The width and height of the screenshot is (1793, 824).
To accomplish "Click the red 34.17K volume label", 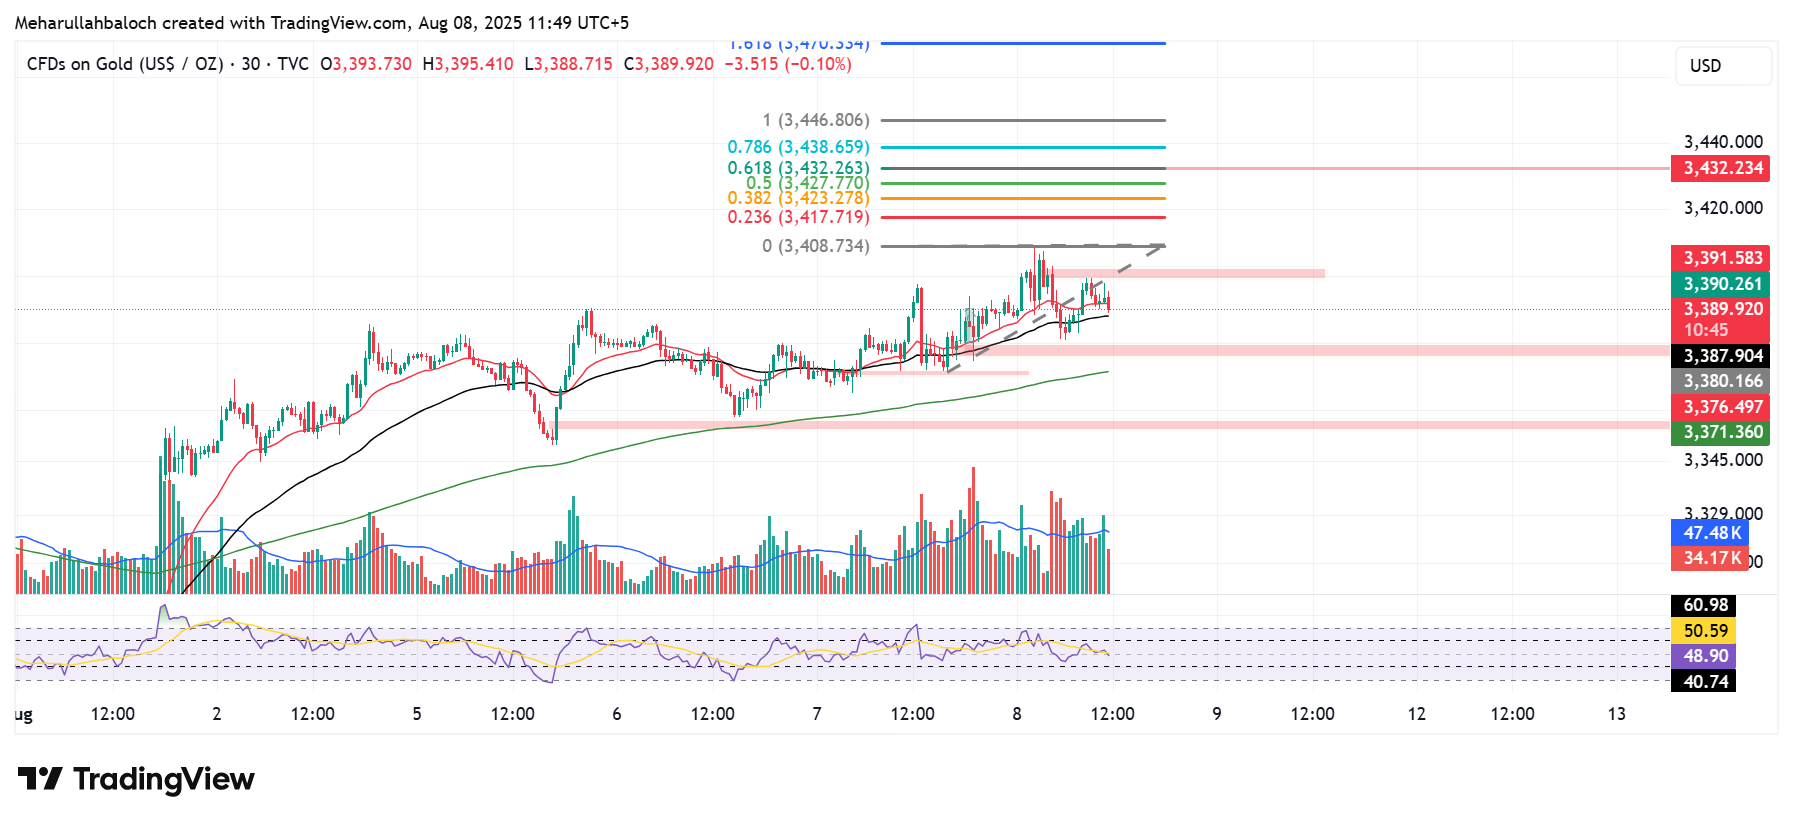I will point(1710,558).
